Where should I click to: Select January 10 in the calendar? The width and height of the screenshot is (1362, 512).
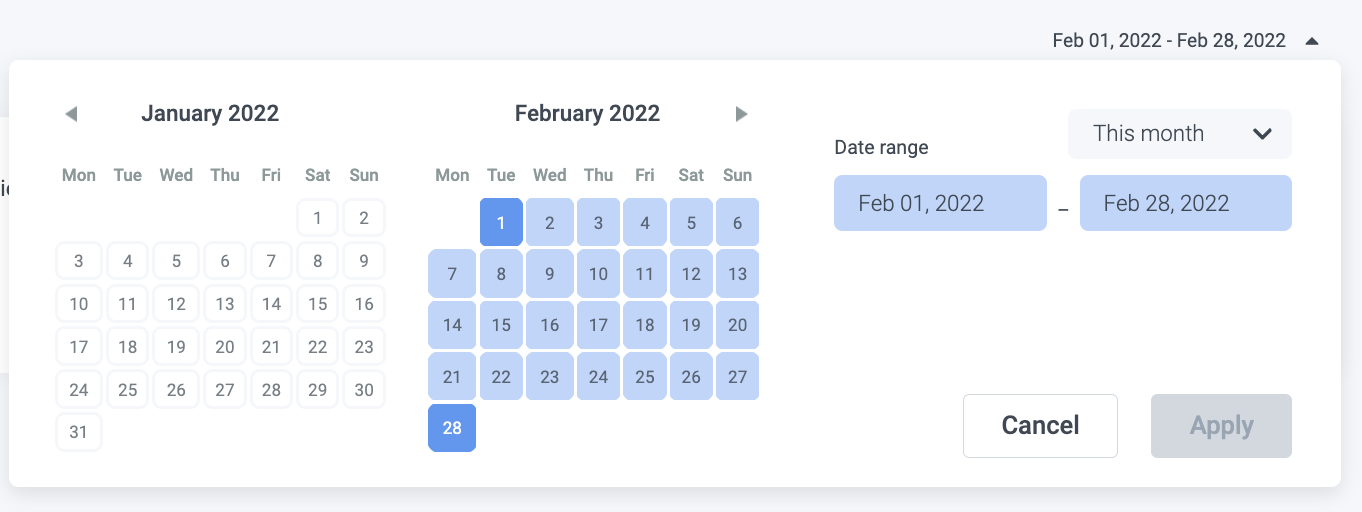[79, 304]
